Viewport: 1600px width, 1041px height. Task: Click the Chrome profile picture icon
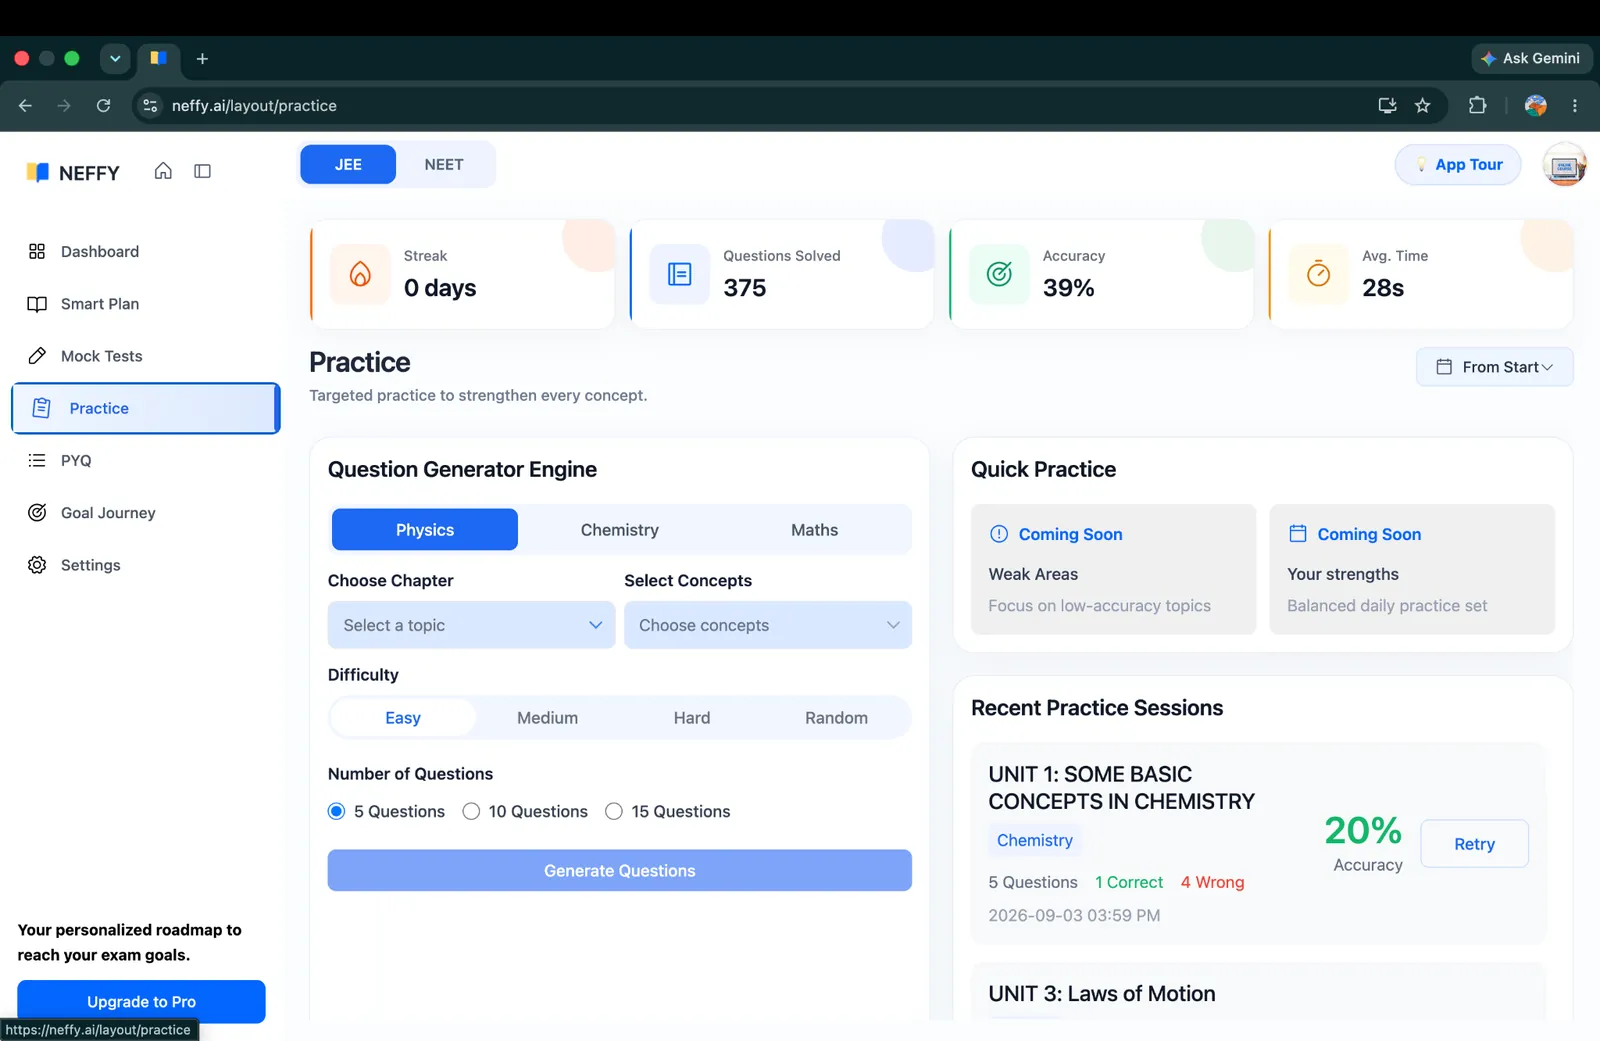pyautogui.click(x=1536, y=105)
